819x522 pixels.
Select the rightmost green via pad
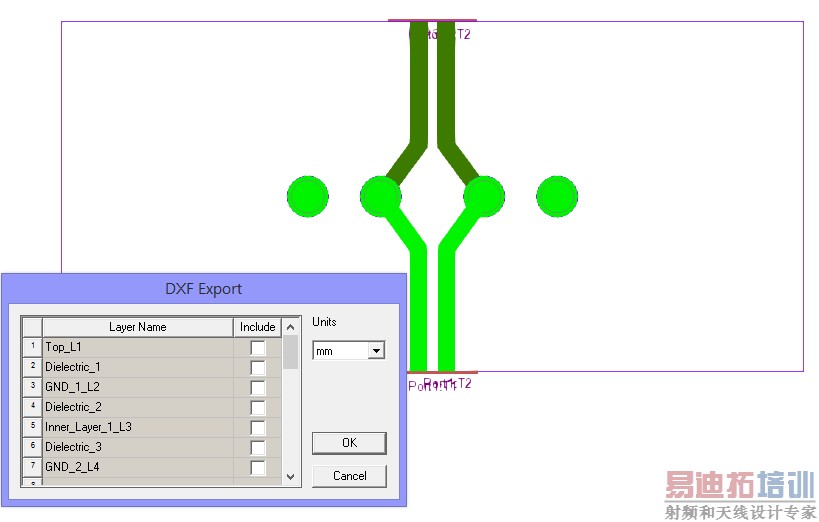point(557,196)
